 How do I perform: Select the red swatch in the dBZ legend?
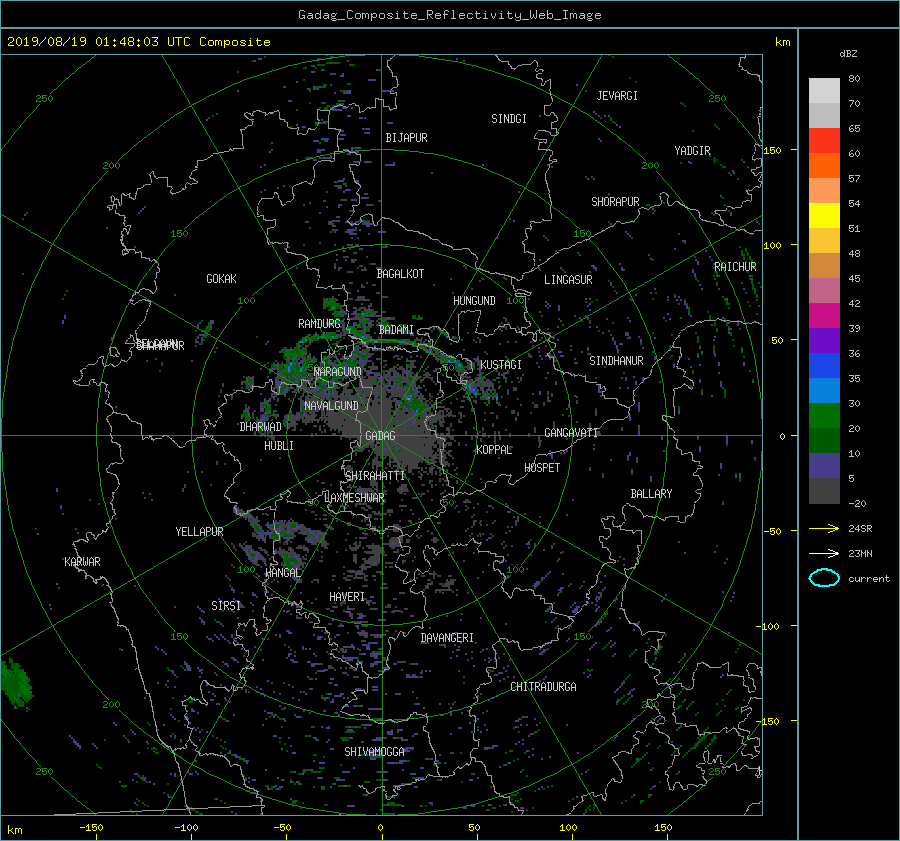pos(824,140)
